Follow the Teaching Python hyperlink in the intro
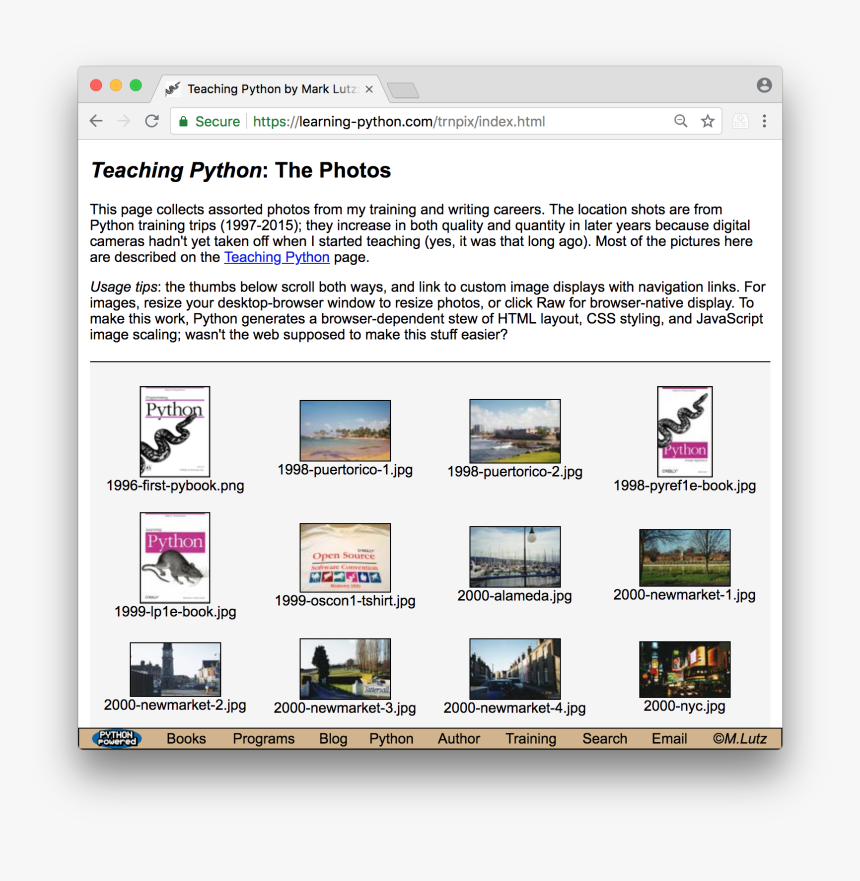This screenshot has width=860, height=881. (x=277, y=257)
